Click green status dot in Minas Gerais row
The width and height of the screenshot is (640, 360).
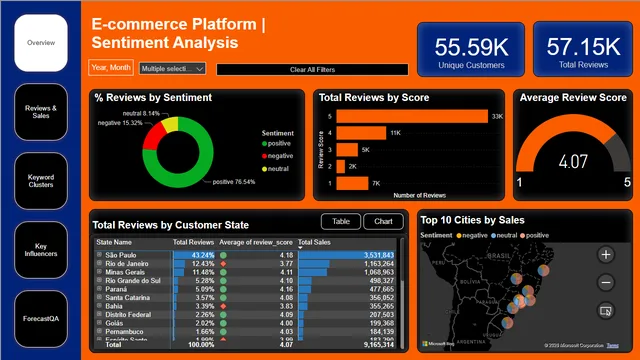[223, 272]
